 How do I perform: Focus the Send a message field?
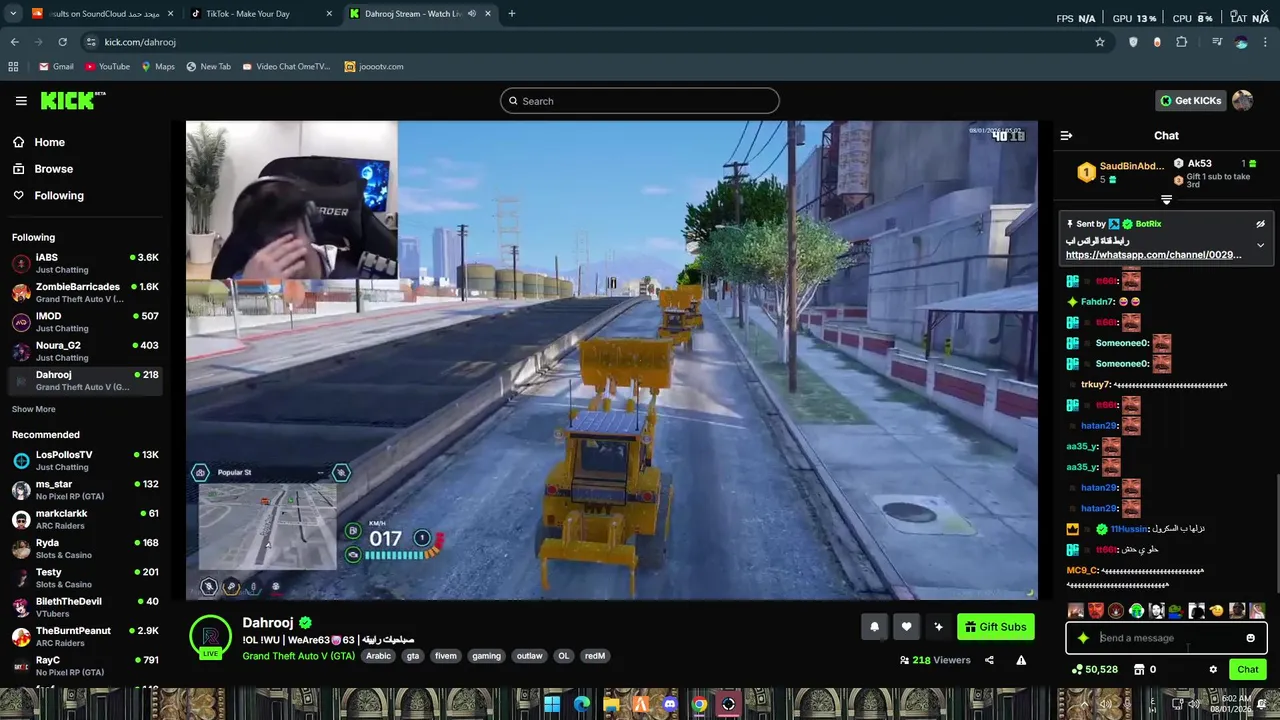click(1165, 638)
